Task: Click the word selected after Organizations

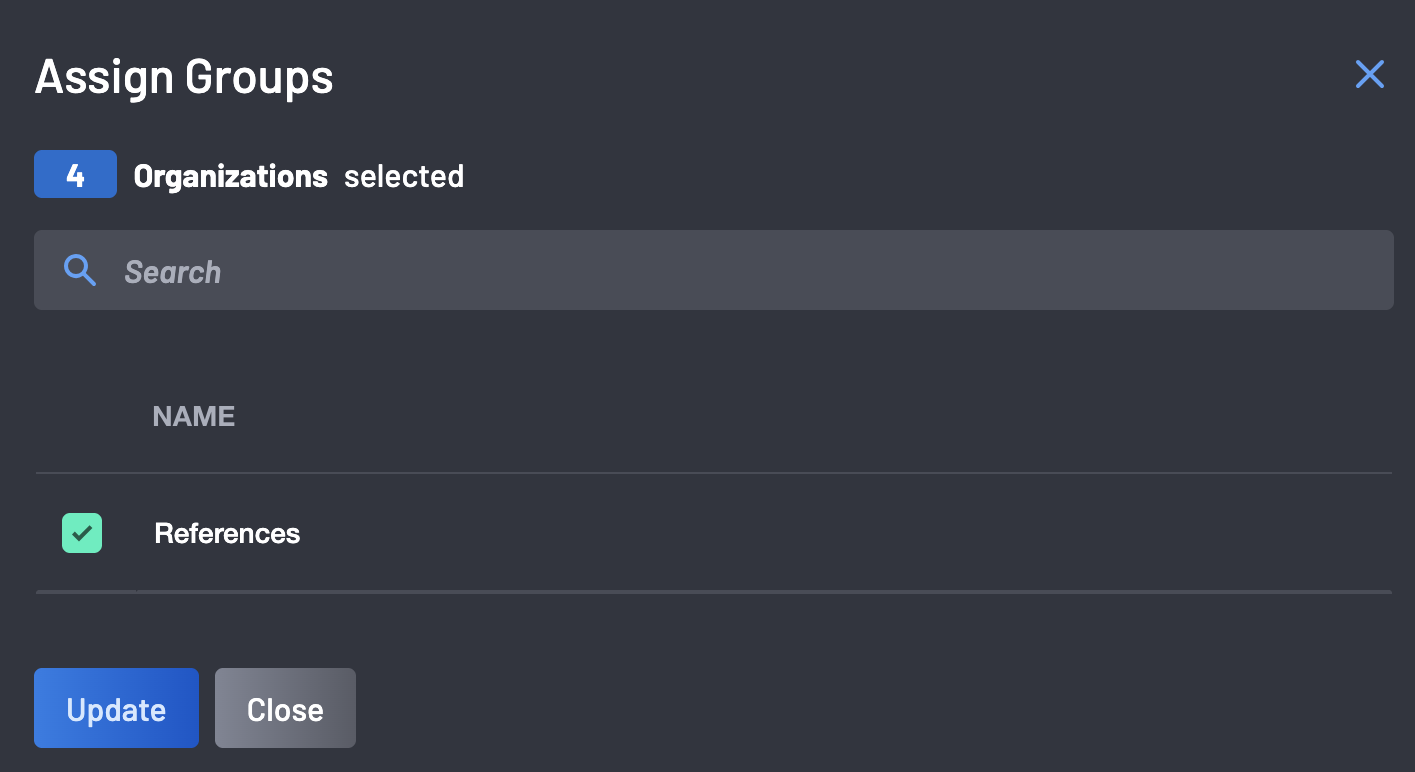Action: [x=404, y=176]
